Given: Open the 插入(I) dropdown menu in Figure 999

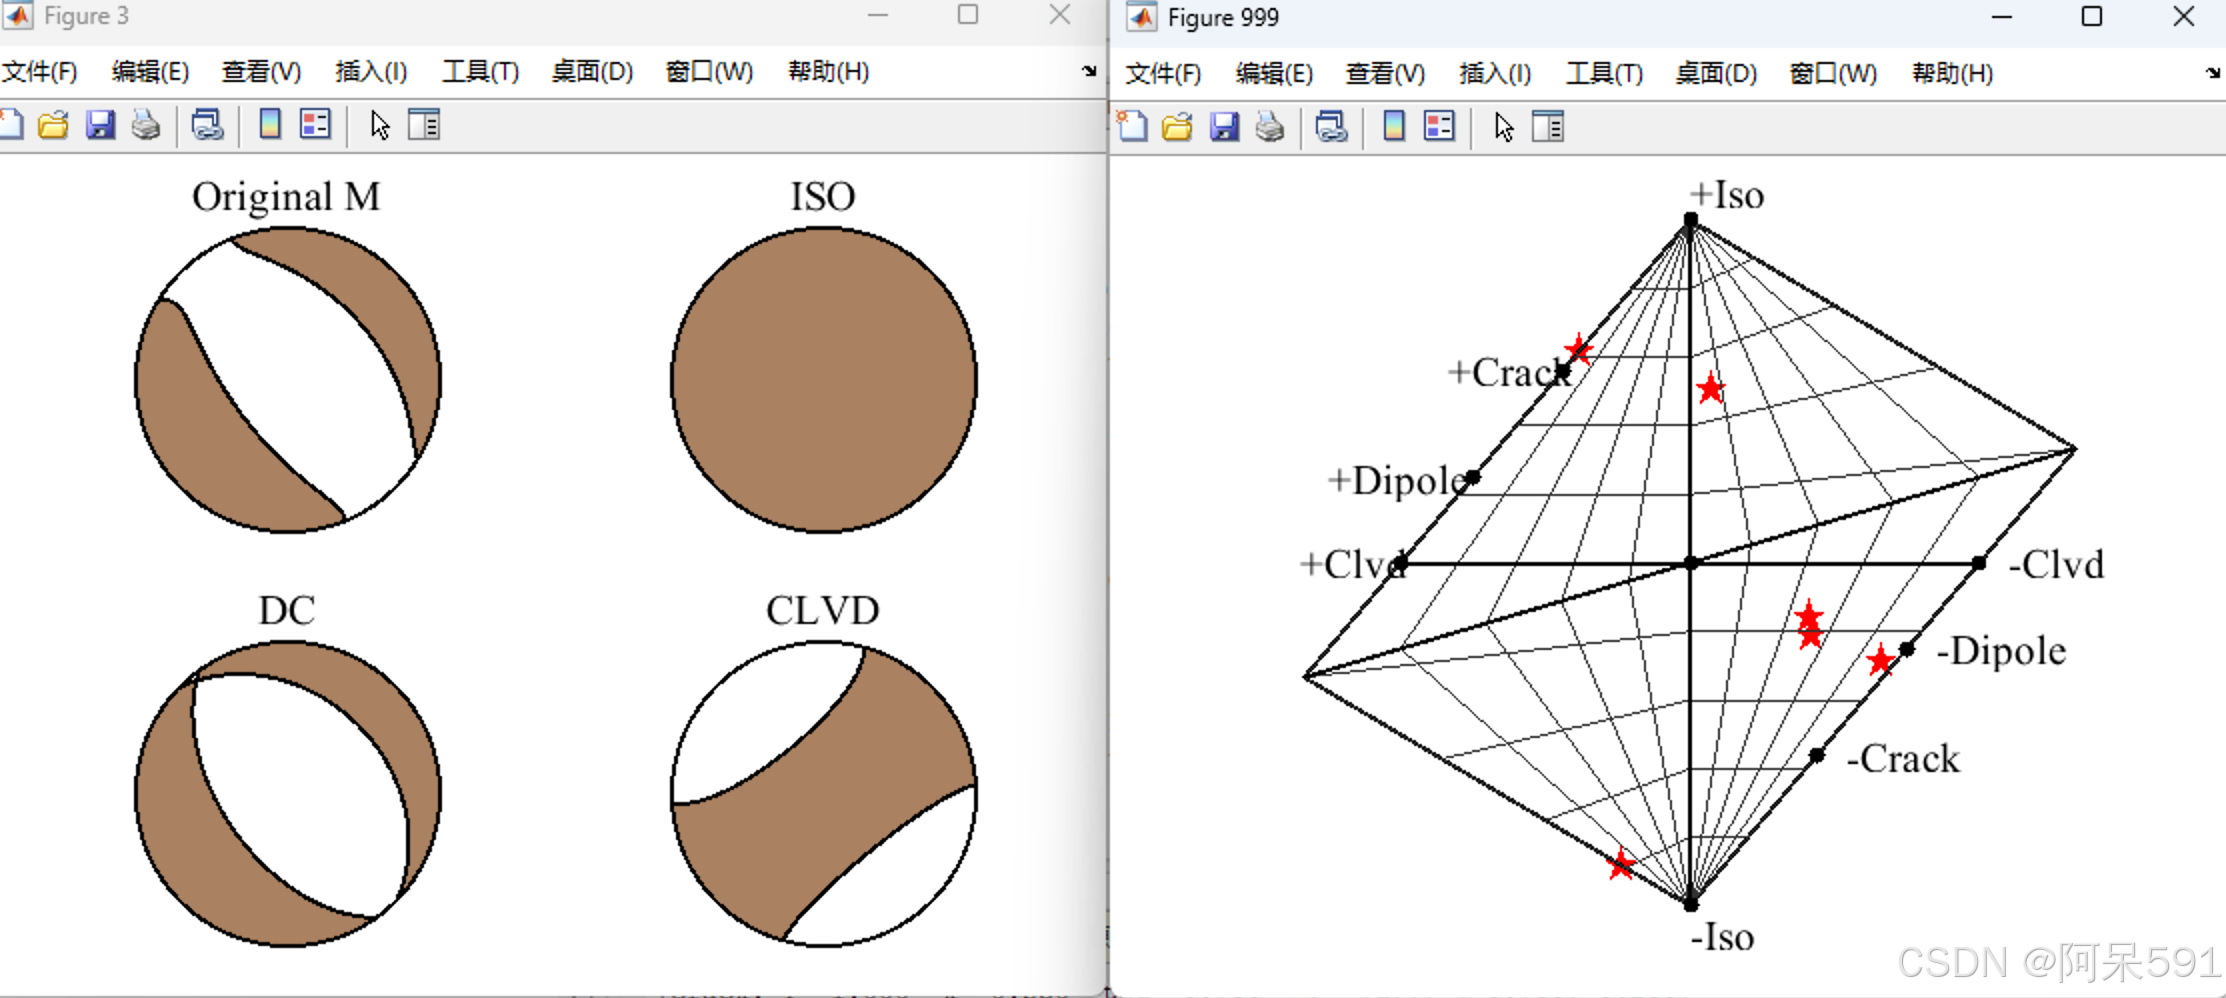Looking at the screenshot, I should (1494, 73).
